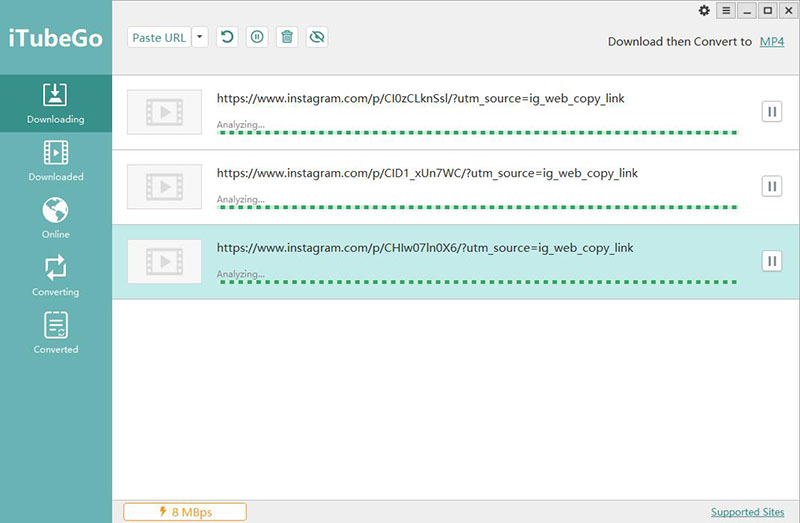800x523 pixels.
Task: Open the hamburger menu icon
Action: tap(726, 10)
